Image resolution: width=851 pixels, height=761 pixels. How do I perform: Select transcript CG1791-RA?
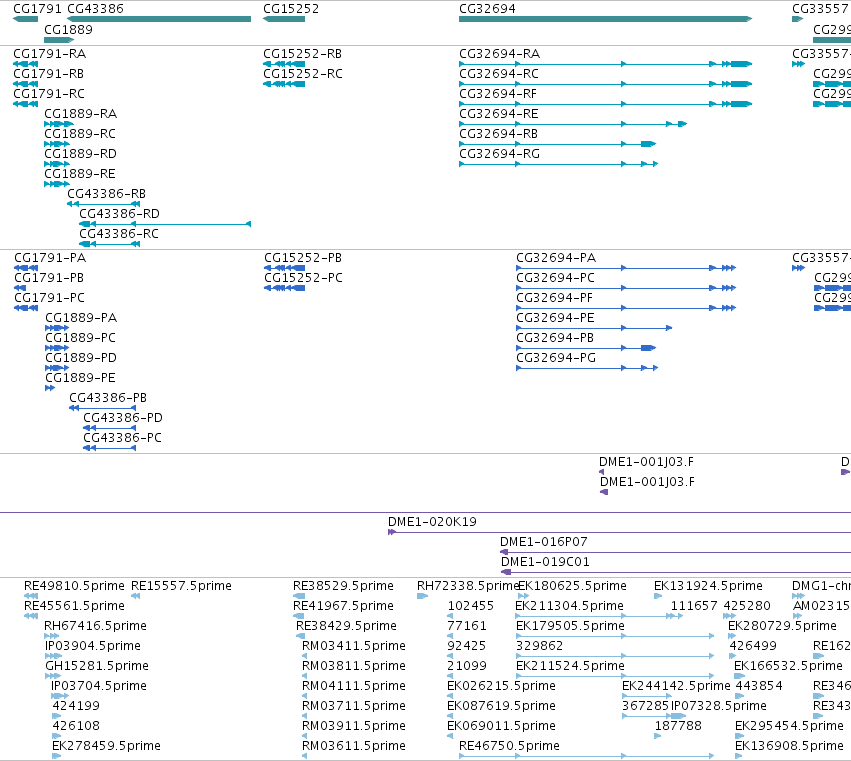pyautogui.click(x=49, y=54)
